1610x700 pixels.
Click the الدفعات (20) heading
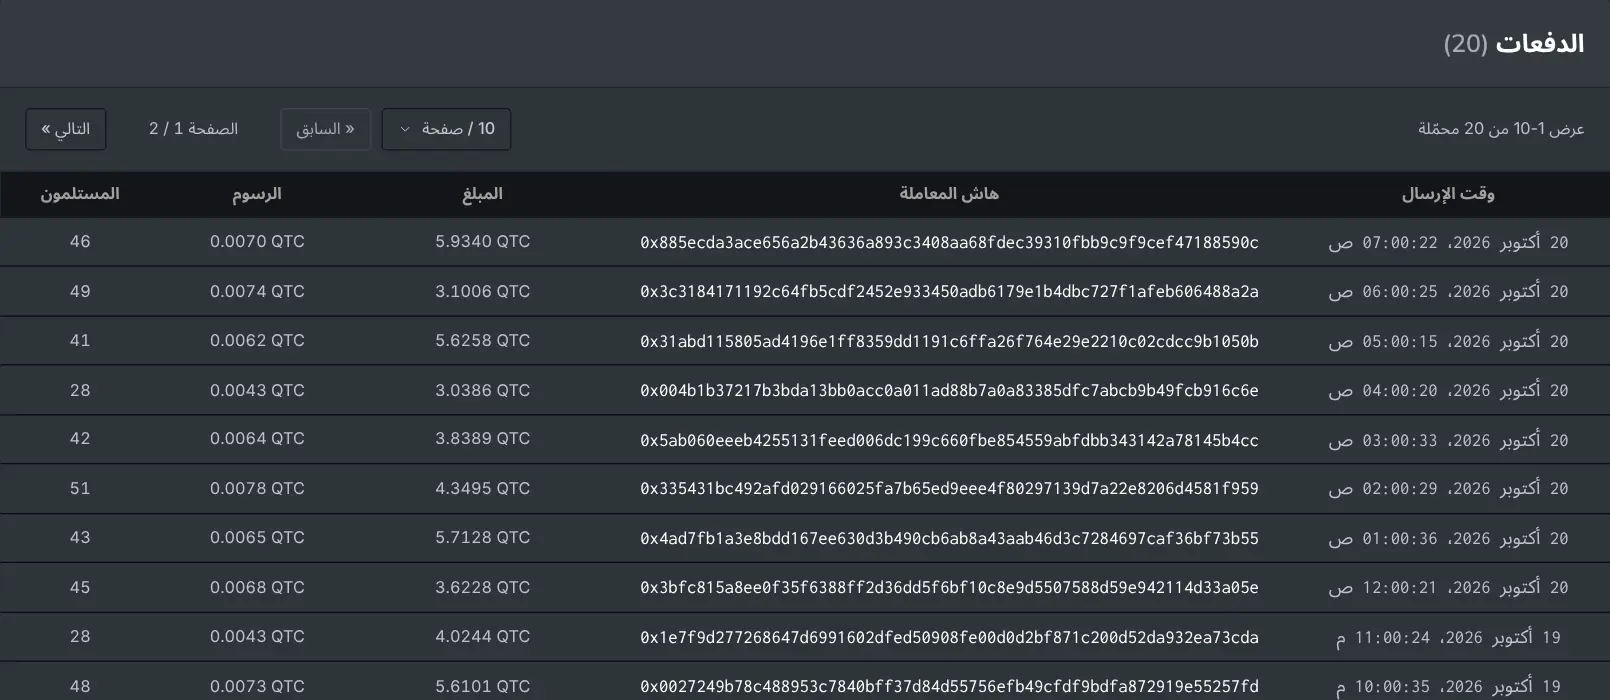click(x=1514, y=44)
